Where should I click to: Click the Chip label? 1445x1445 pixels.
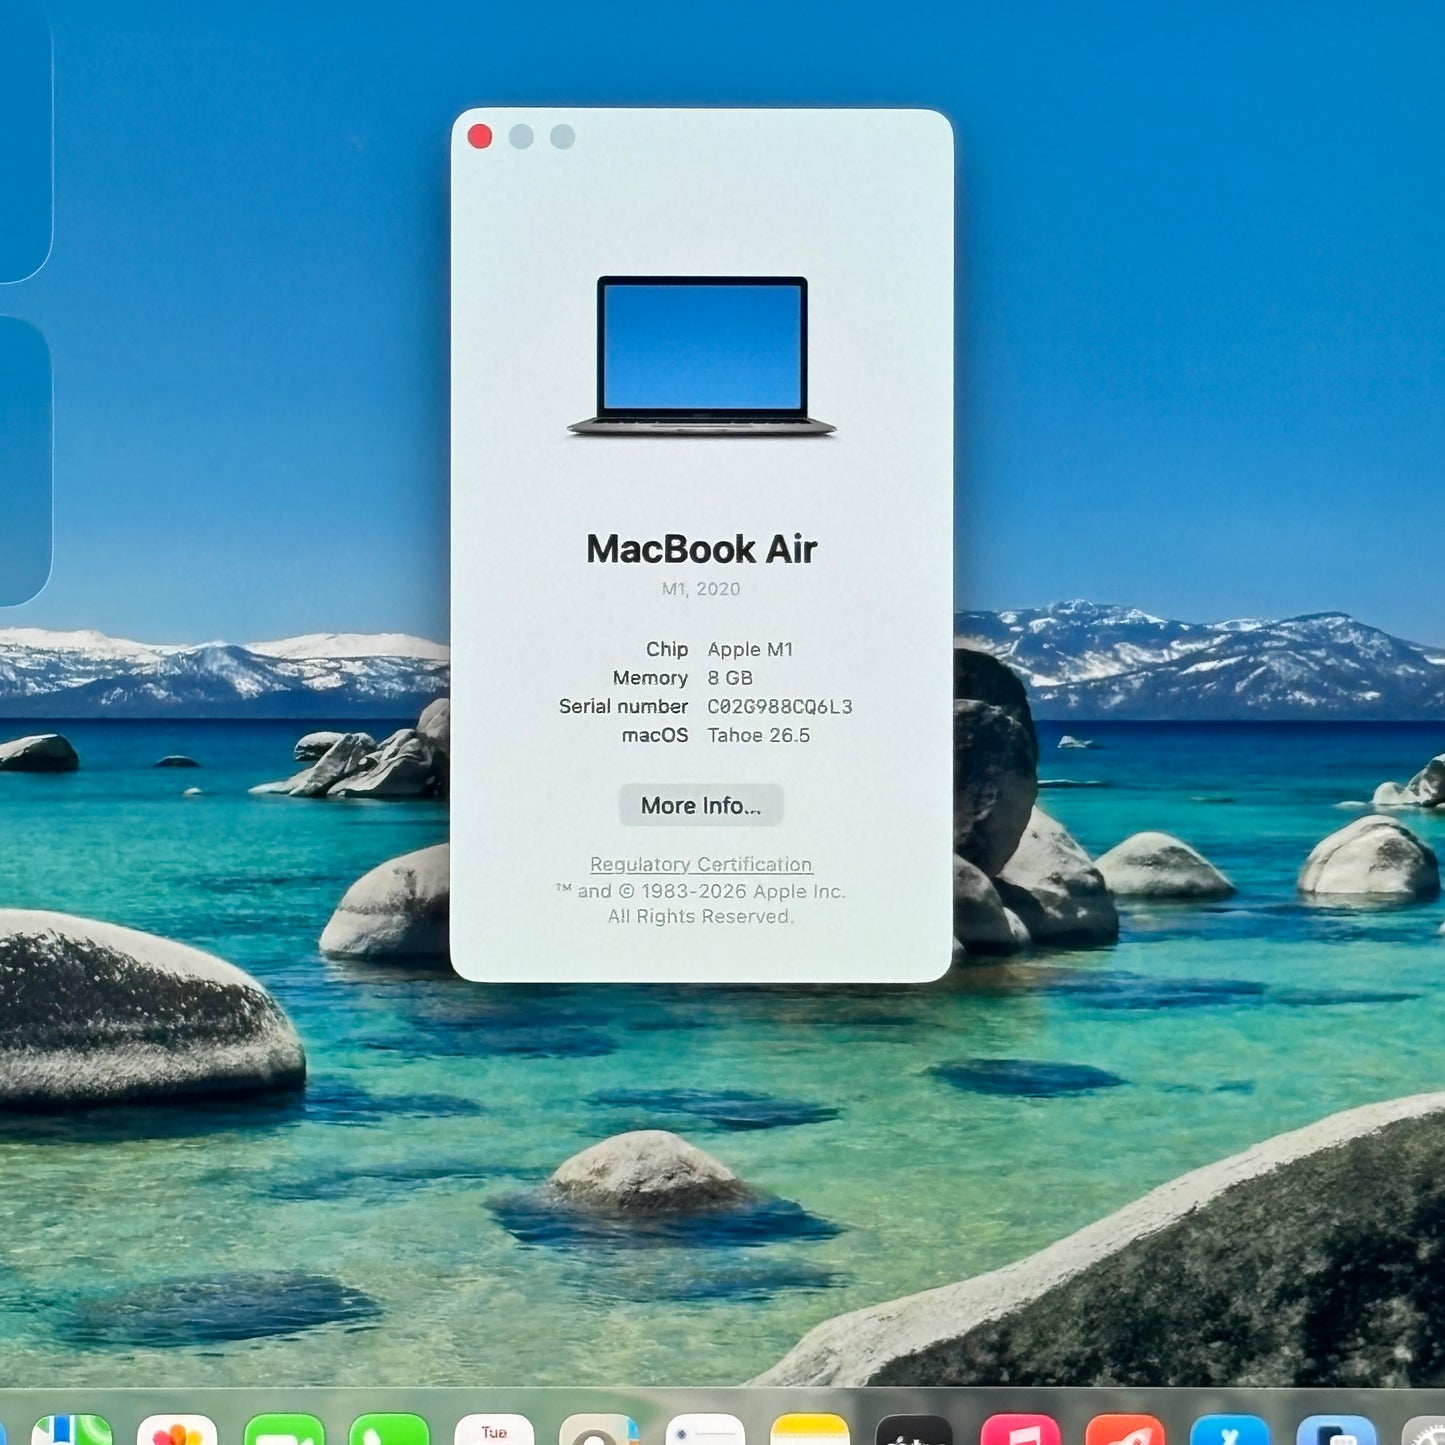667,649
